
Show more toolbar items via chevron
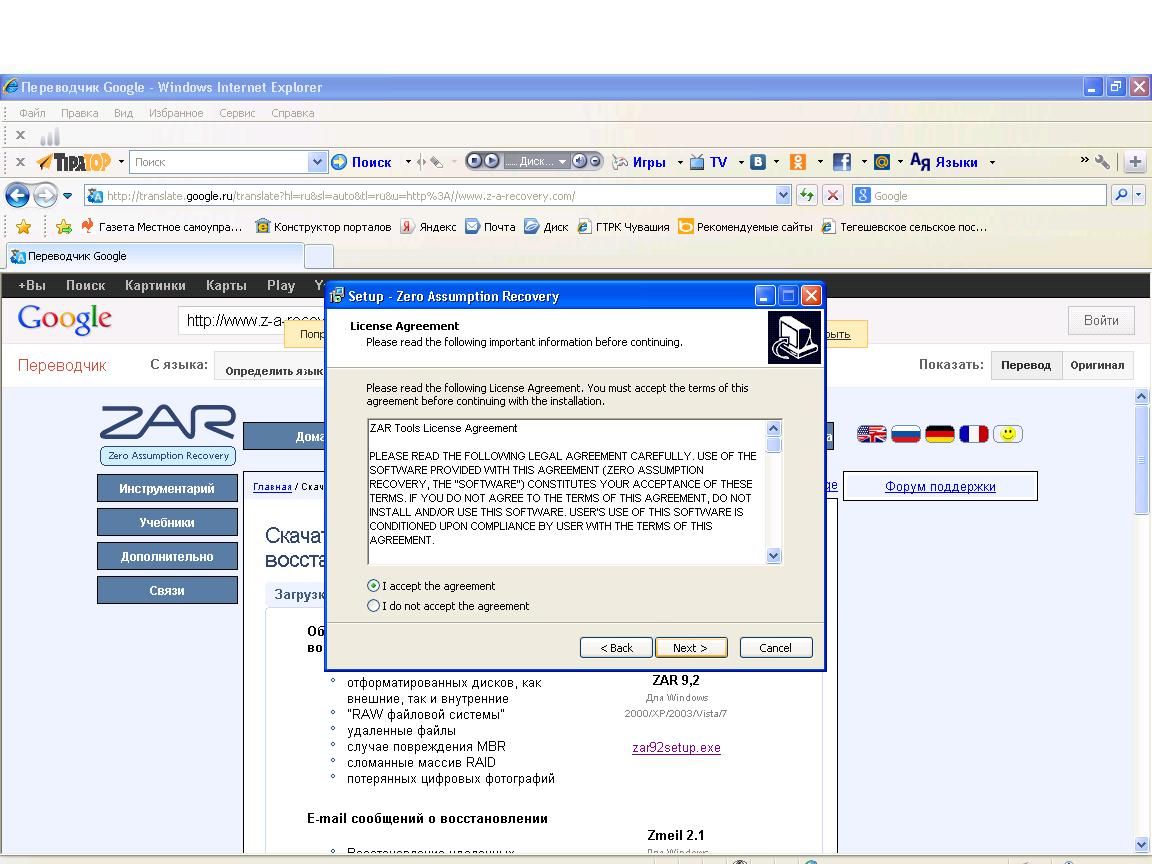click(1084, 159)
